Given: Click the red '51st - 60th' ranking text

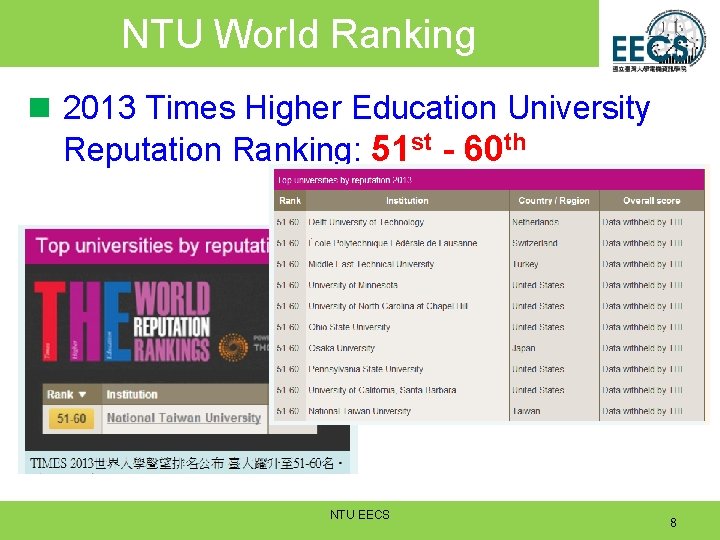Looking at the screenshot, I should (449, 148).
